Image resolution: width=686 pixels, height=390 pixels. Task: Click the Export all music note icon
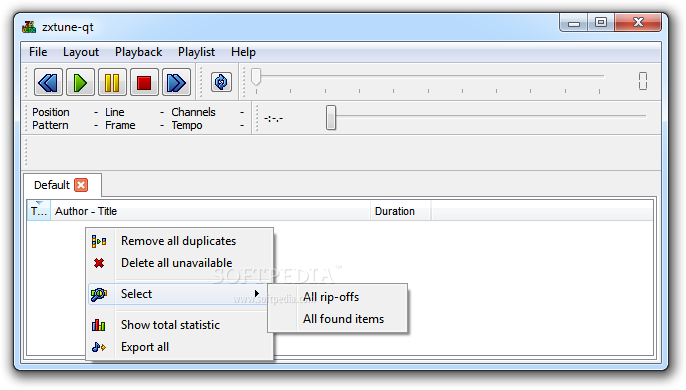pos(99,347)
